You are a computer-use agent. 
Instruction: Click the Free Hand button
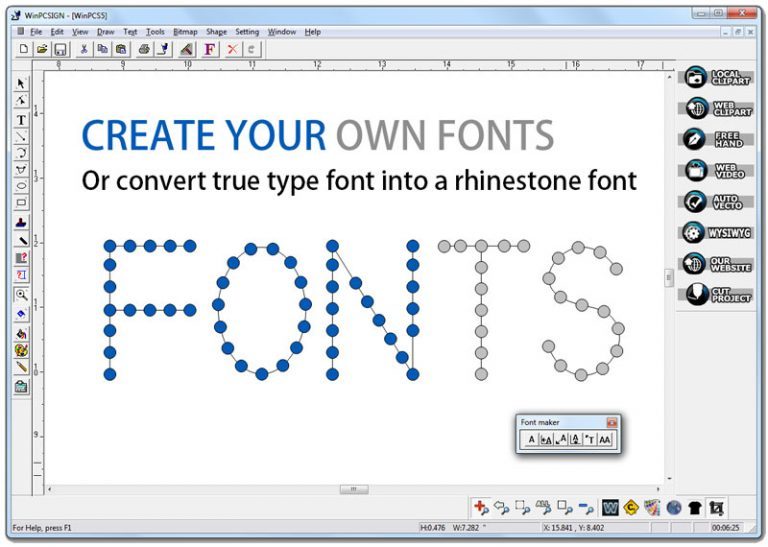716,139
